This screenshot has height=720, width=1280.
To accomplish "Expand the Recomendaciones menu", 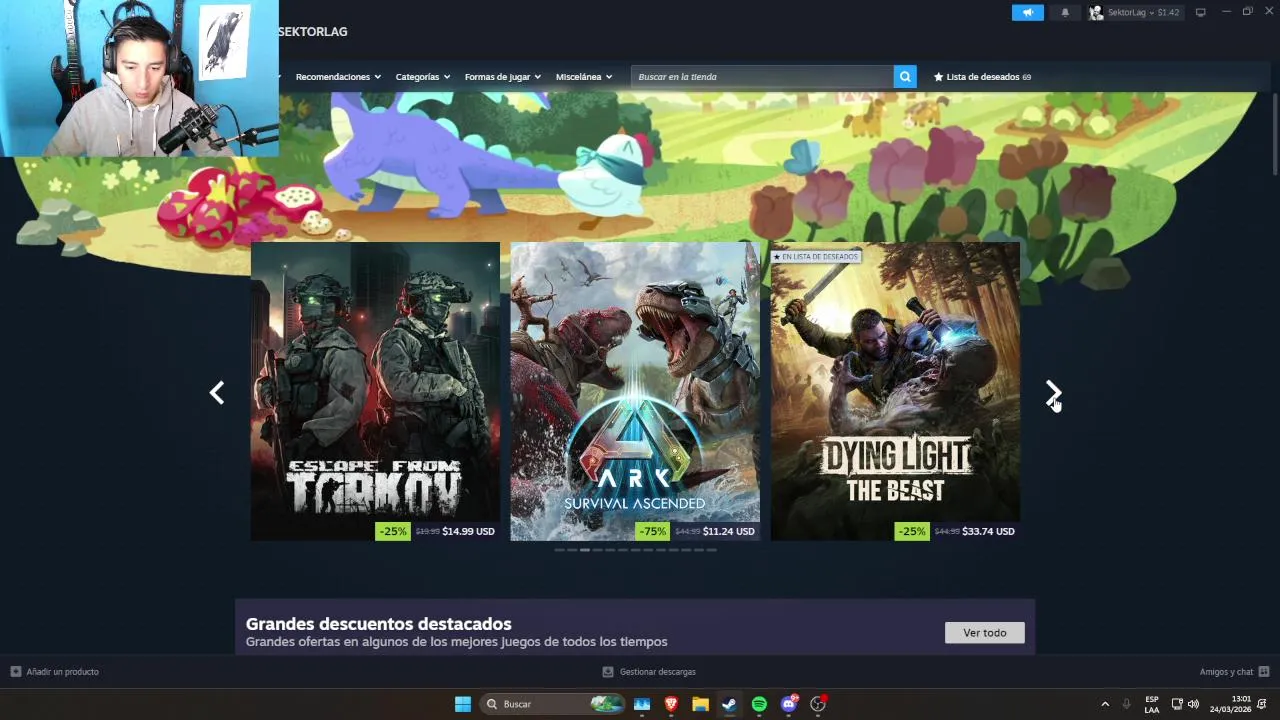I will [338, 77].
